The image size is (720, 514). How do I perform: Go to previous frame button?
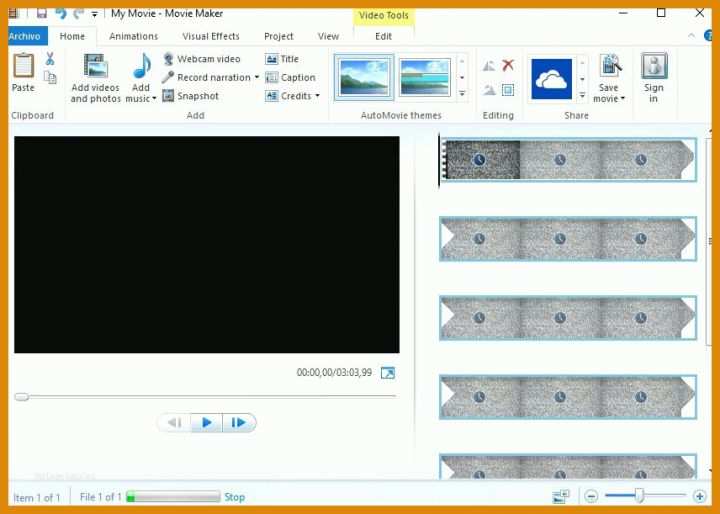175,422
